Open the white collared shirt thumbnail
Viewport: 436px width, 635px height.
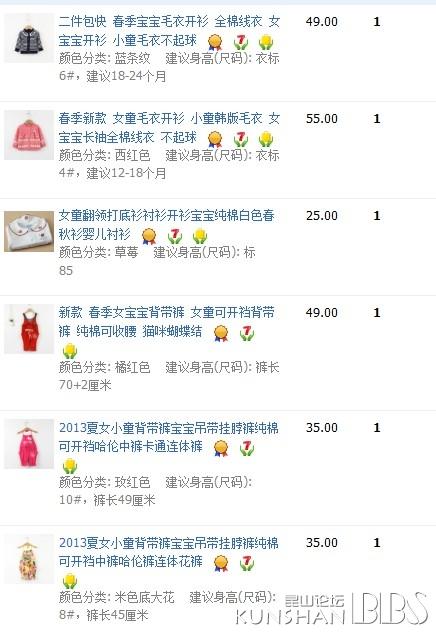coord(29,231)
